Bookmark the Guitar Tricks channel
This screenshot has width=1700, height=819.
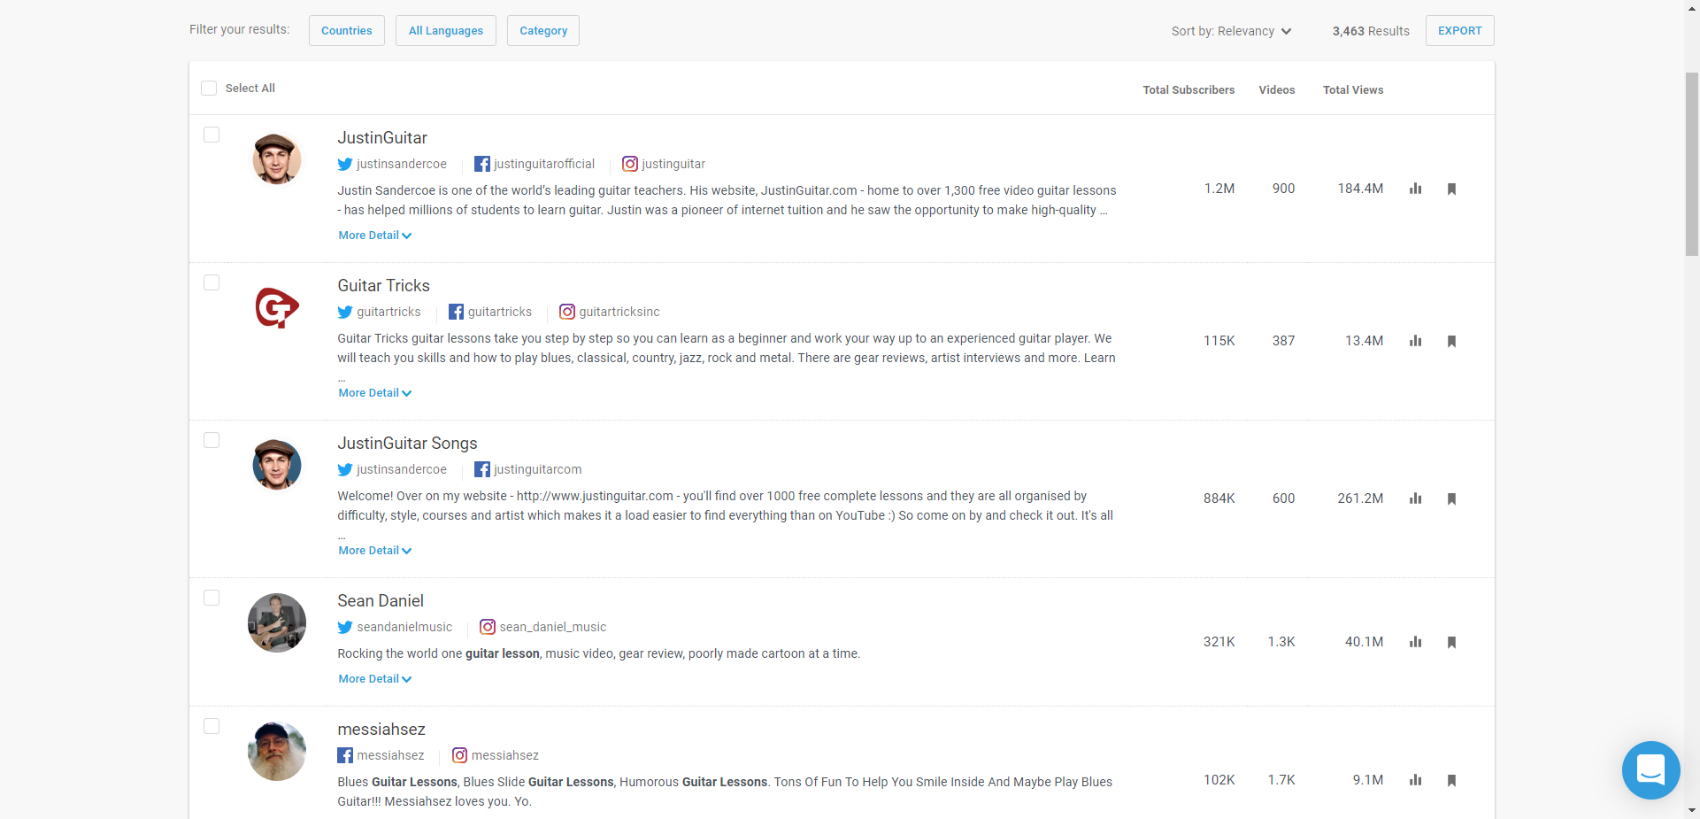pyautogui.click(x=1452, y=341)
